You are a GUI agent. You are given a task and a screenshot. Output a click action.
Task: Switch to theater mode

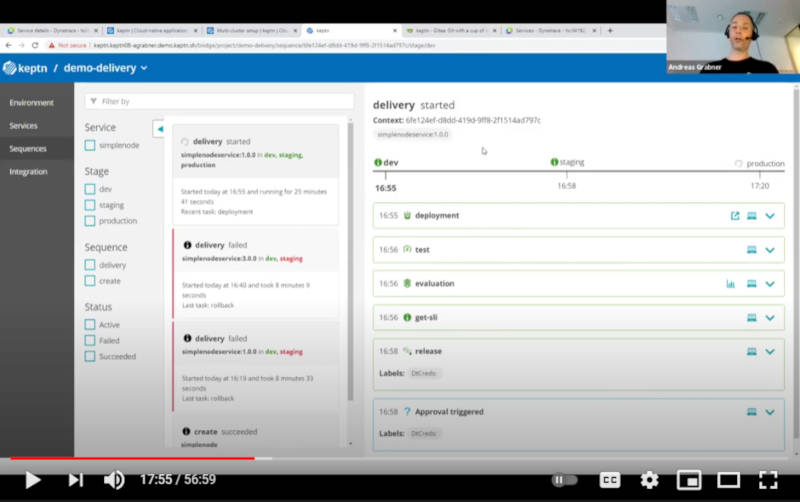(729, 480)
